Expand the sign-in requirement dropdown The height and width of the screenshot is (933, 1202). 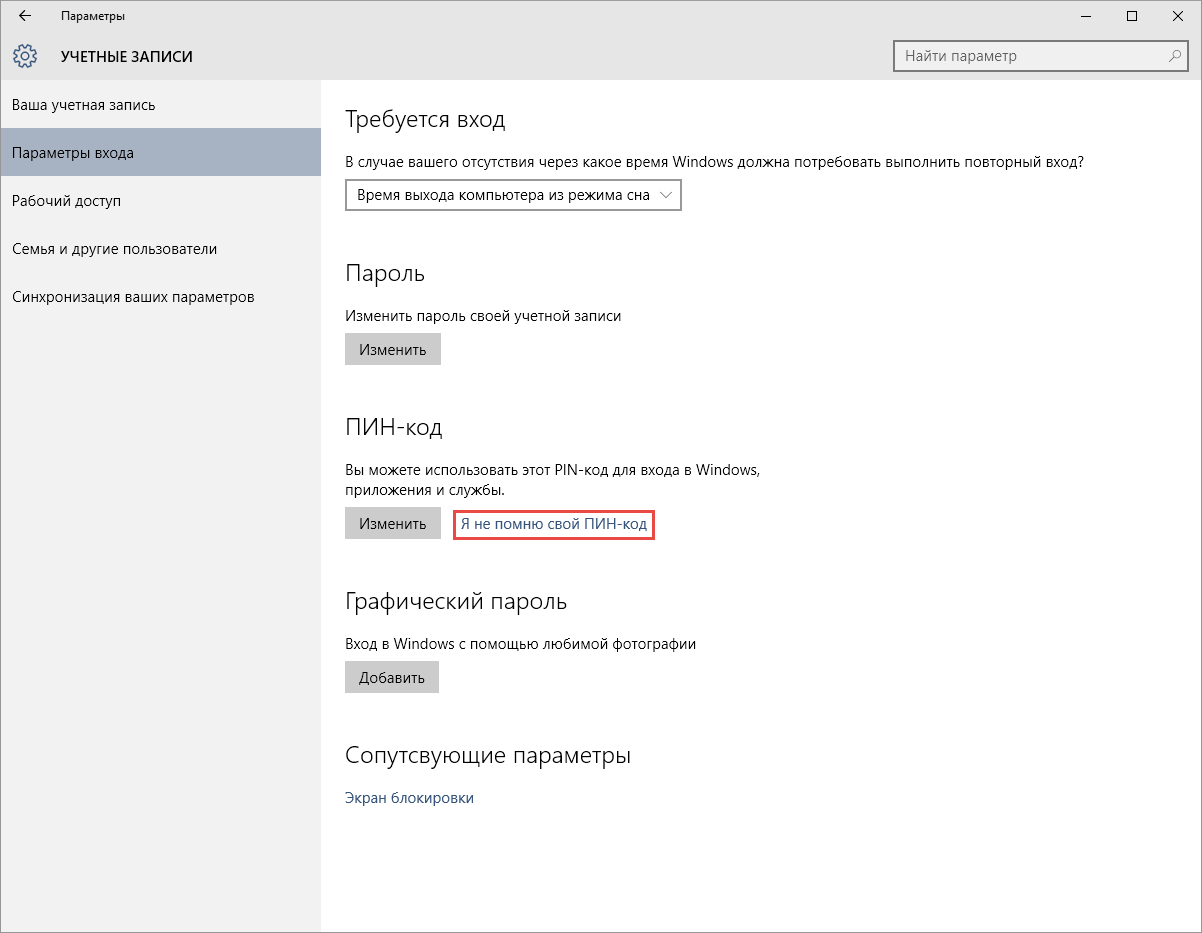513,195
